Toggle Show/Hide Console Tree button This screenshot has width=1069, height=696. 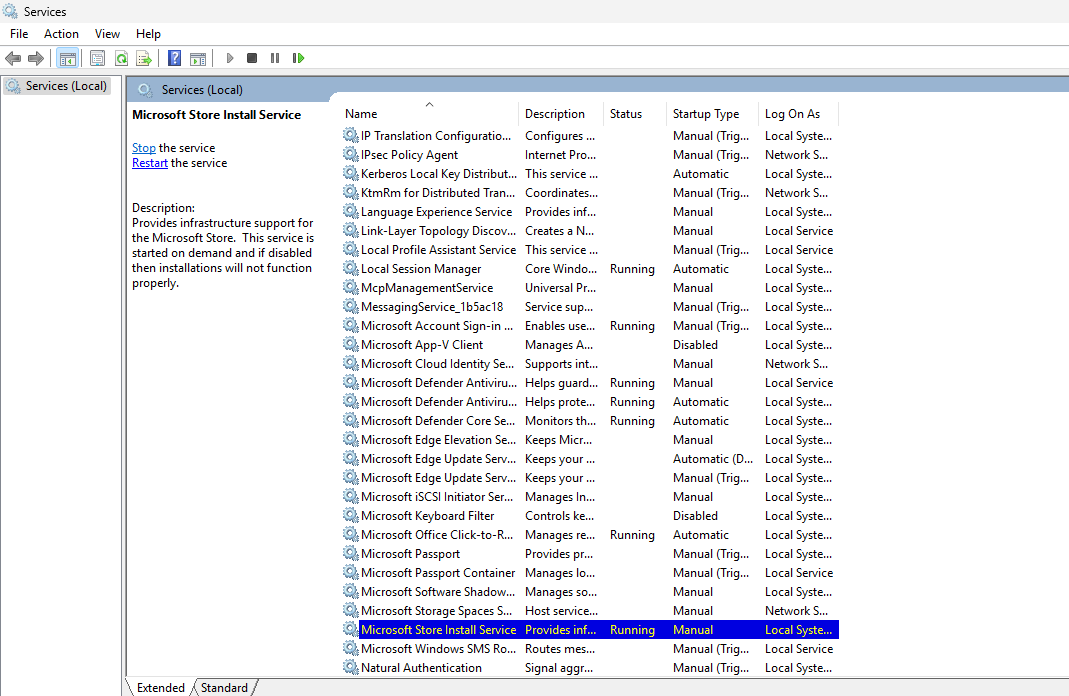pos(67,58)
